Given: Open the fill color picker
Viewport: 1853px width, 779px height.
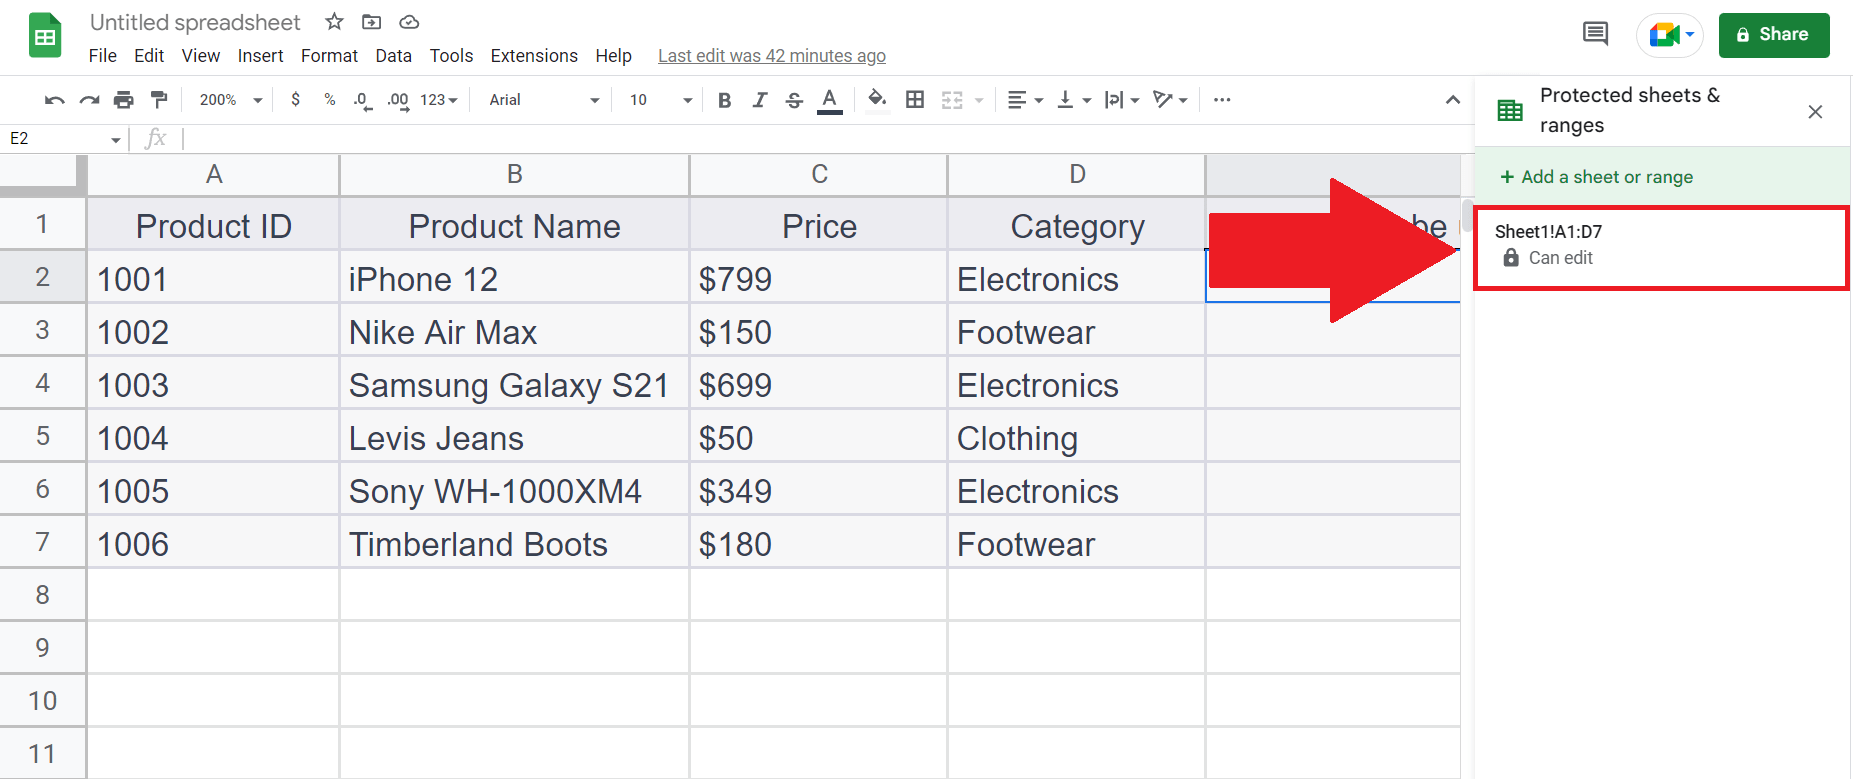Looking at the screenshot, I should (877, 100).
